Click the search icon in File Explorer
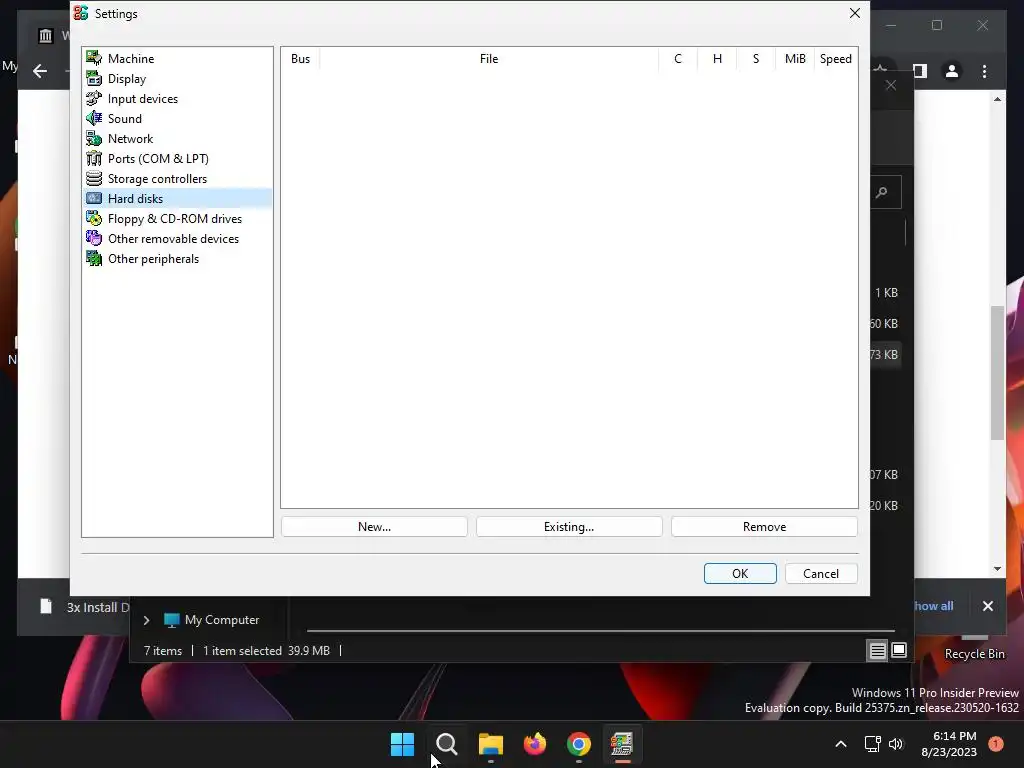 882,192
